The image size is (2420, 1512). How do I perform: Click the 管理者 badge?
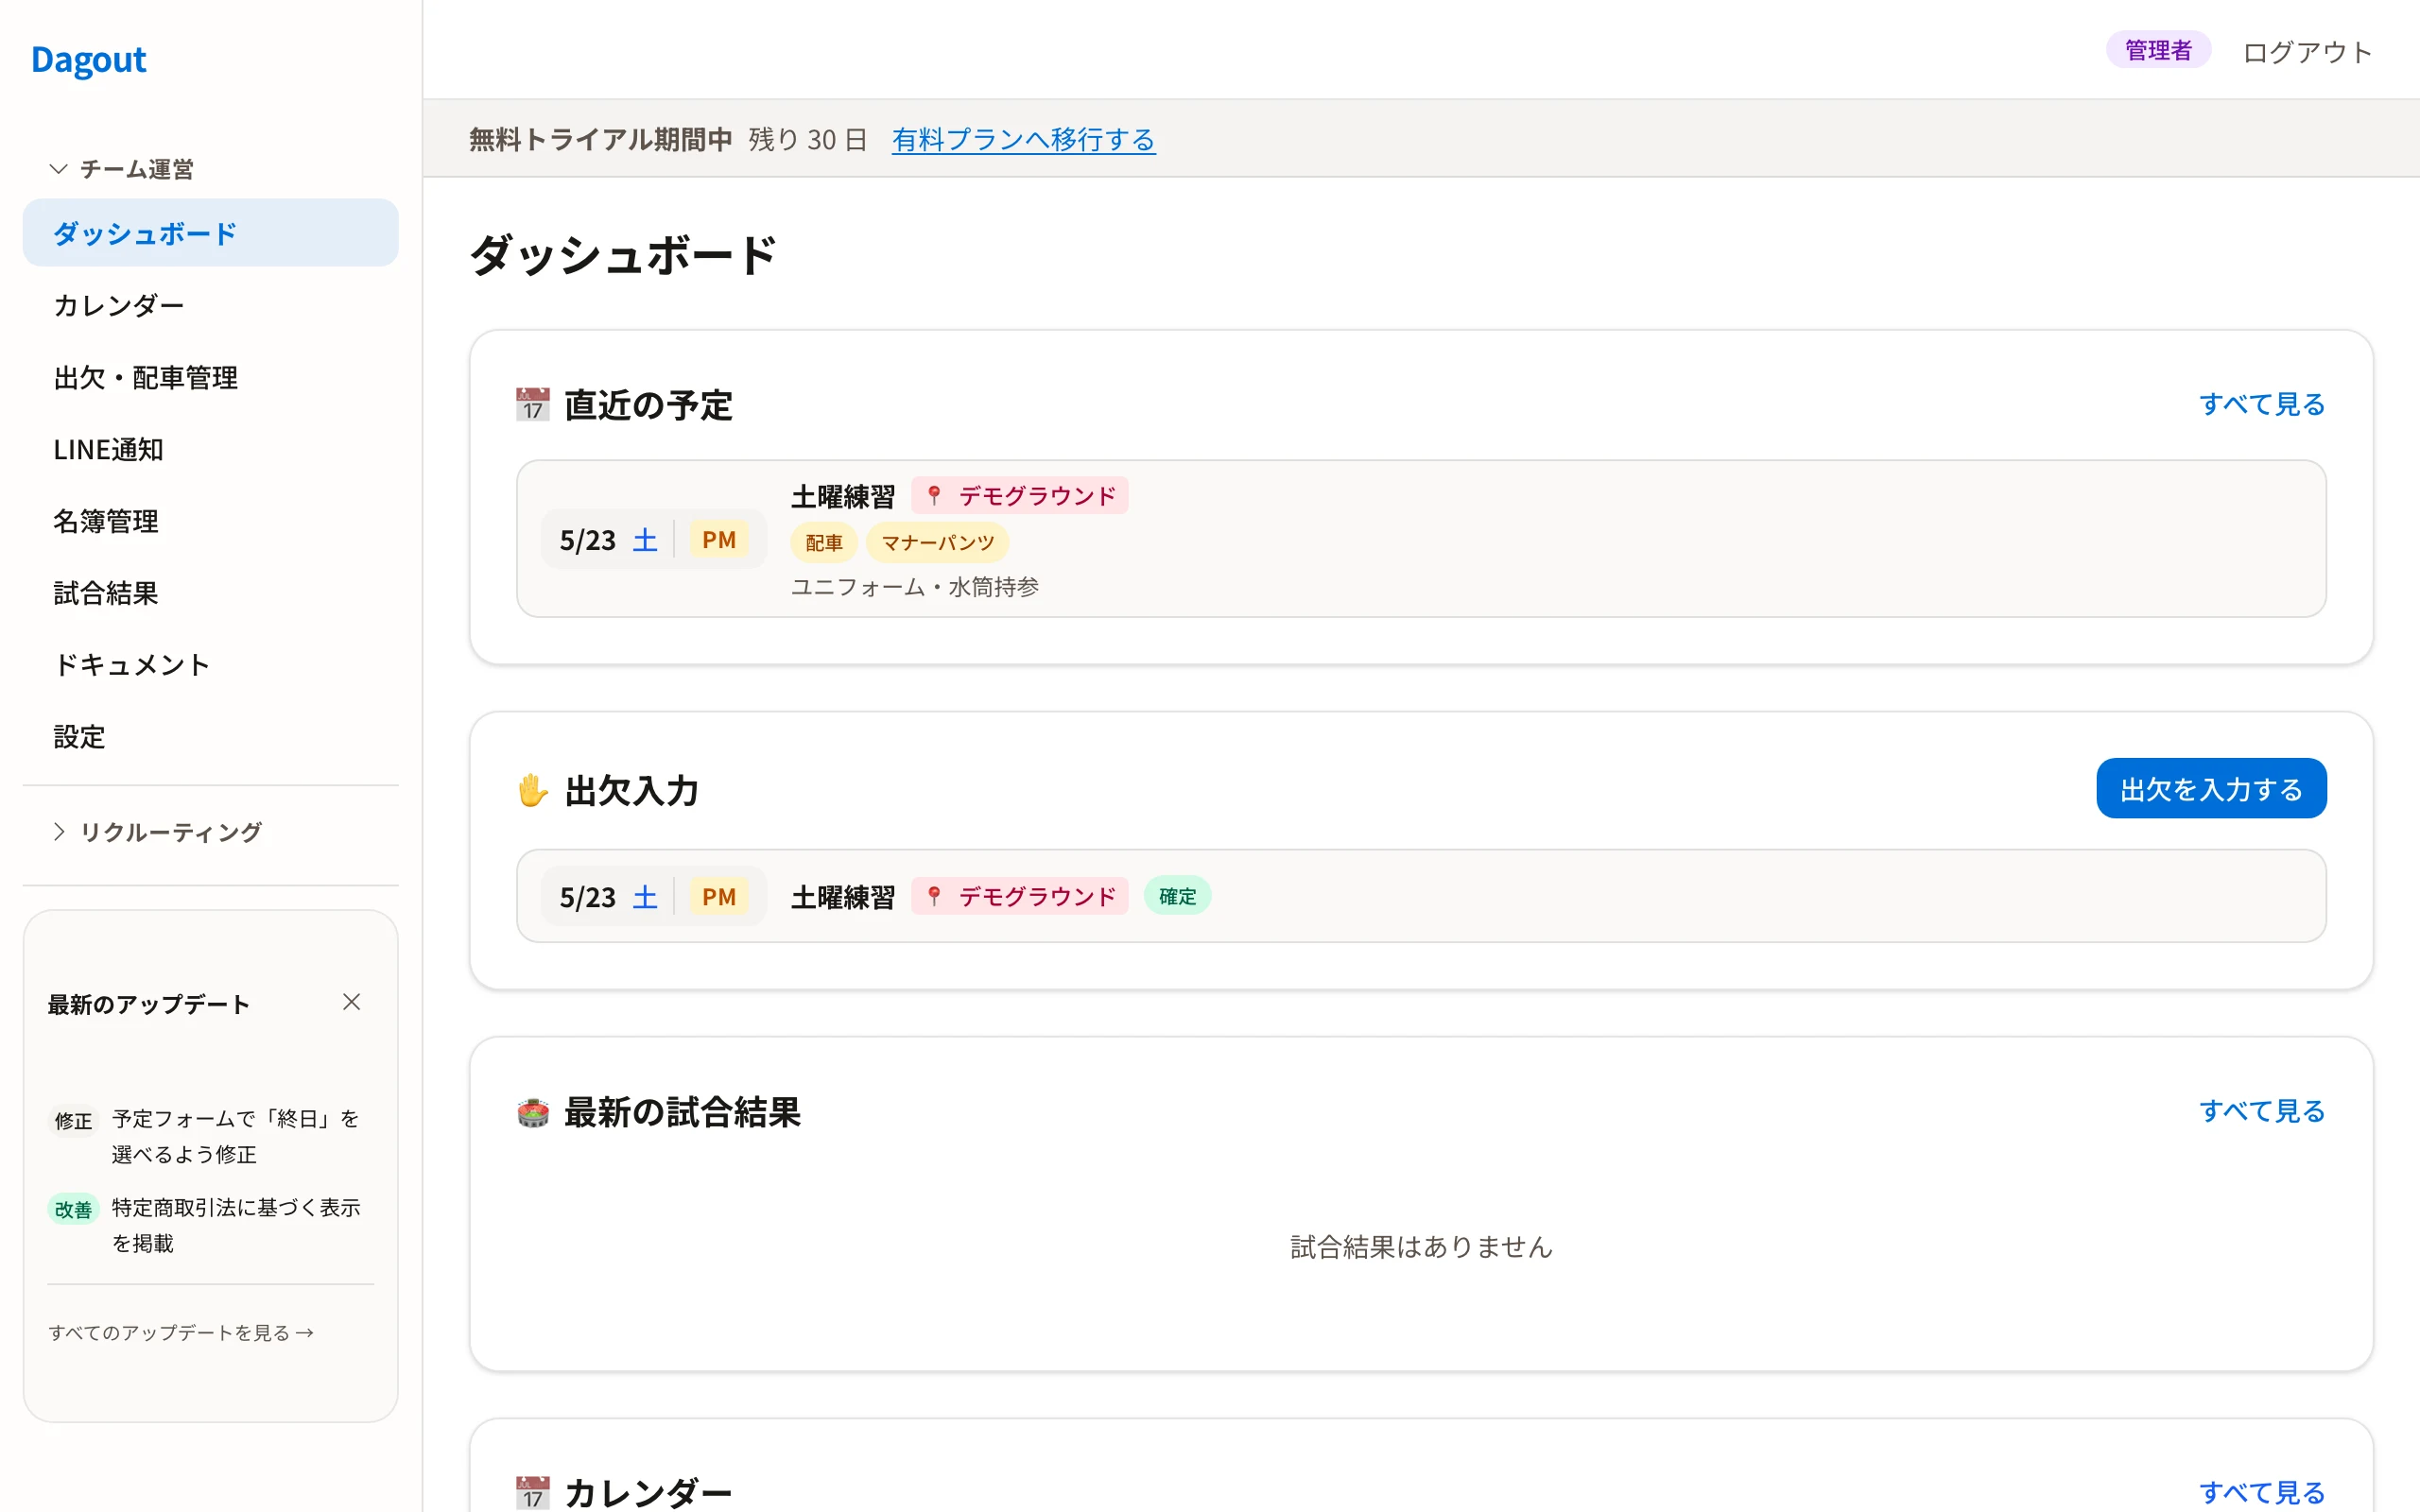coord(2158,50)
